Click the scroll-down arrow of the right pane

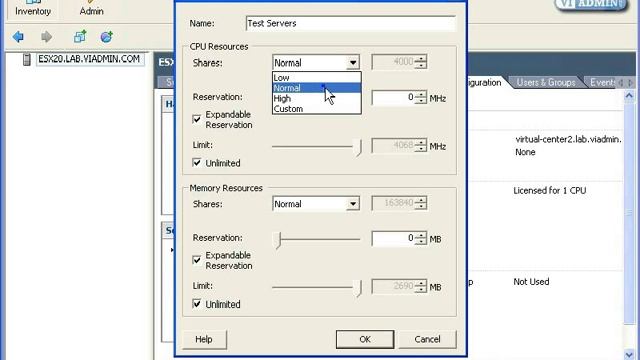click(629, 354)
